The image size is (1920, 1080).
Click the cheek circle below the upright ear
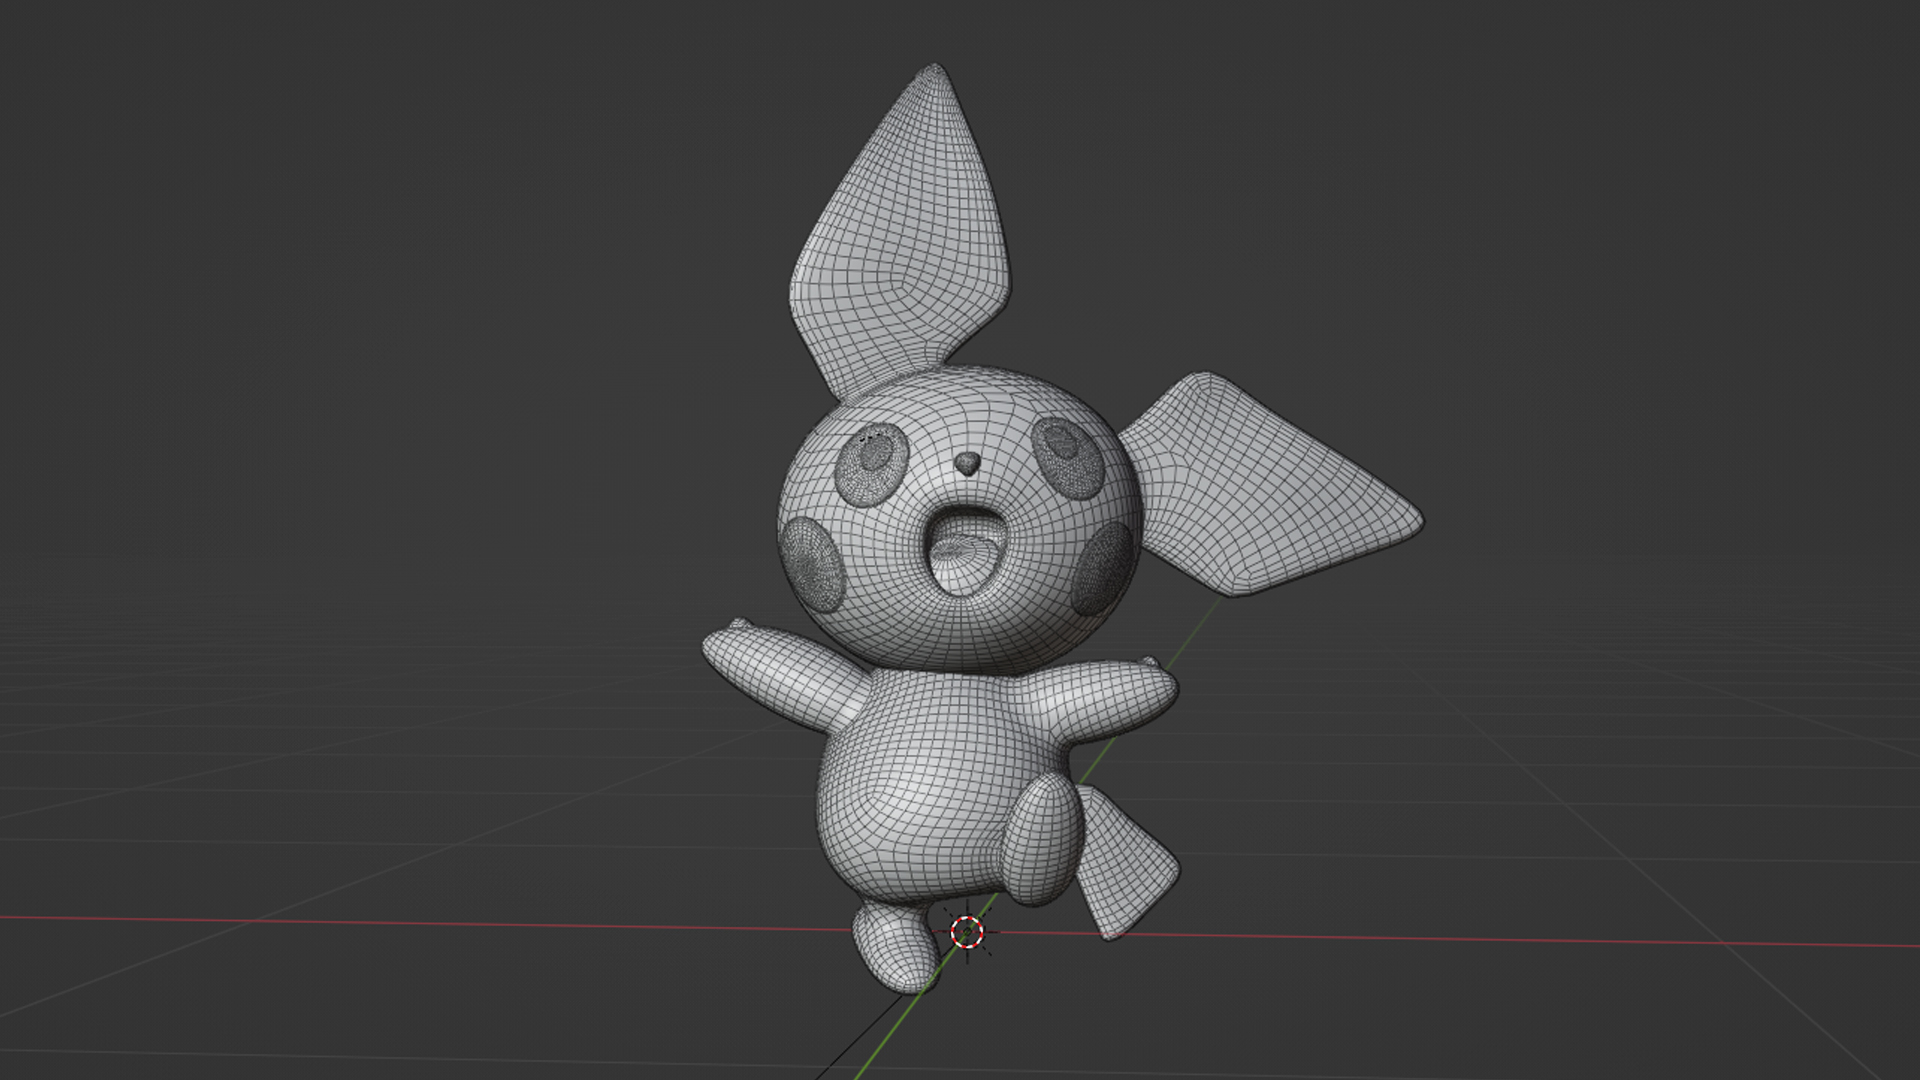(812, 563)
